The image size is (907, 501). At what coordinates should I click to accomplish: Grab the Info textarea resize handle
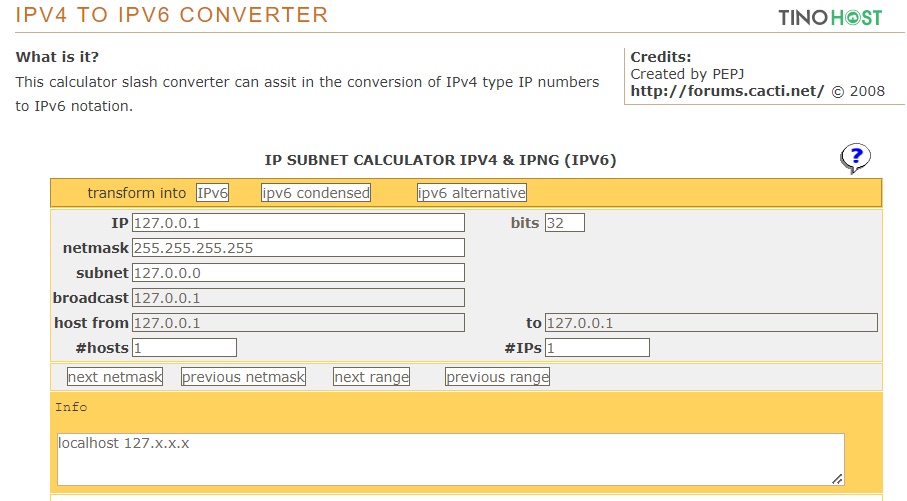coord(837,478)
